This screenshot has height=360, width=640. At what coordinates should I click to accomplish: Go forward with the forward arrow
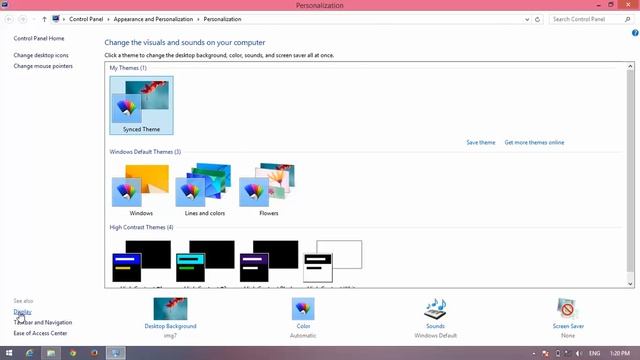[23, 19]
